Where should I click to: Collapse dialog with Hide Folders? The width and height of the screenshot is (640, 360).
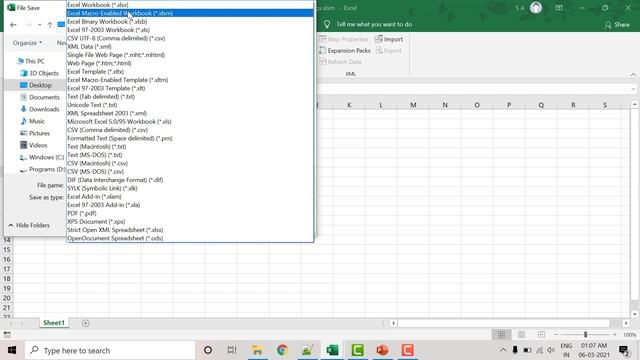click(x=29, y=225)
